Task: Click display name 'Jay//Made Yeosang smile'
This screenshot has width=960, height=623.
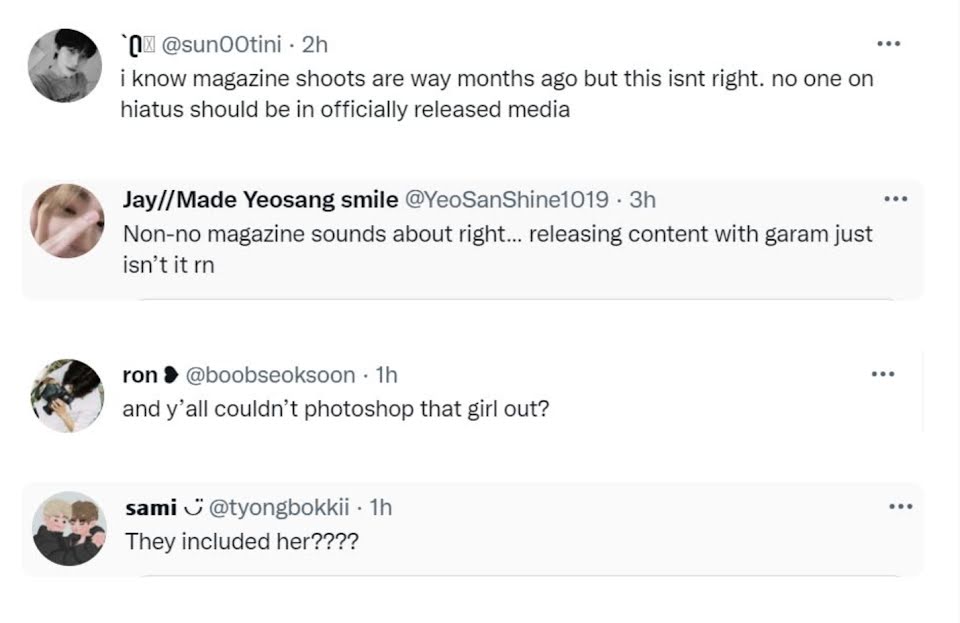Action: click(x=259, y=199)
